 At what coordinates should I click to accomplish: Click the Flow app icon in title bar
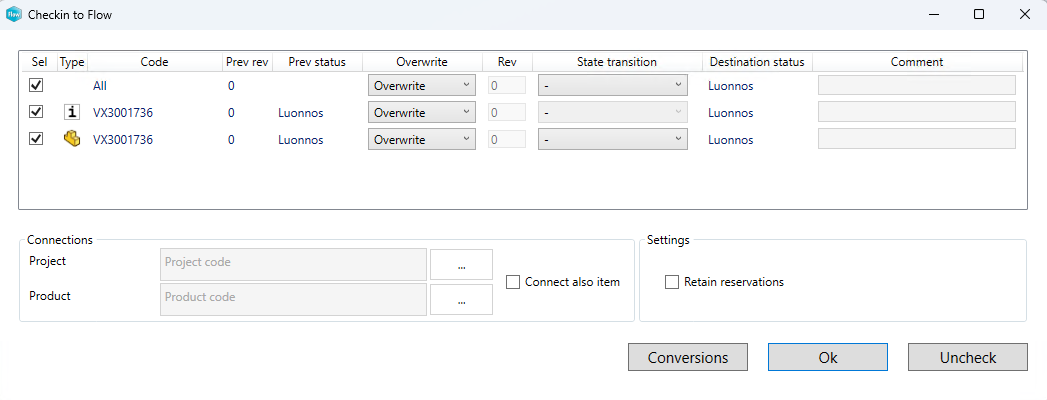(14, 14)
